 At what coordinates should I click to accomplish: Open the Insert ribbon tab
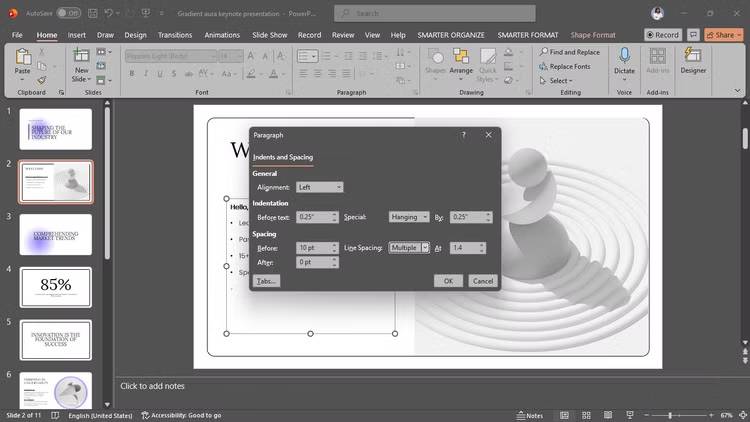point(77,35)
